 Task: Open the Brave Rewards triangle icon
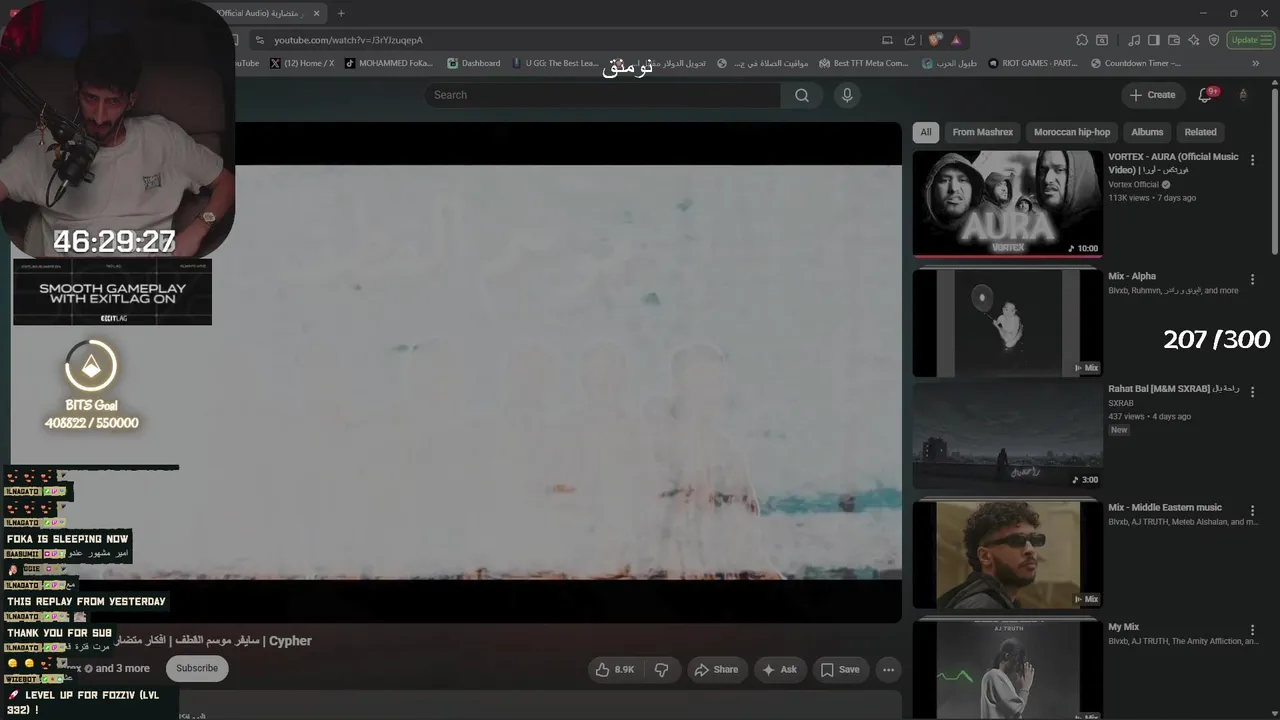pos(956,40)
